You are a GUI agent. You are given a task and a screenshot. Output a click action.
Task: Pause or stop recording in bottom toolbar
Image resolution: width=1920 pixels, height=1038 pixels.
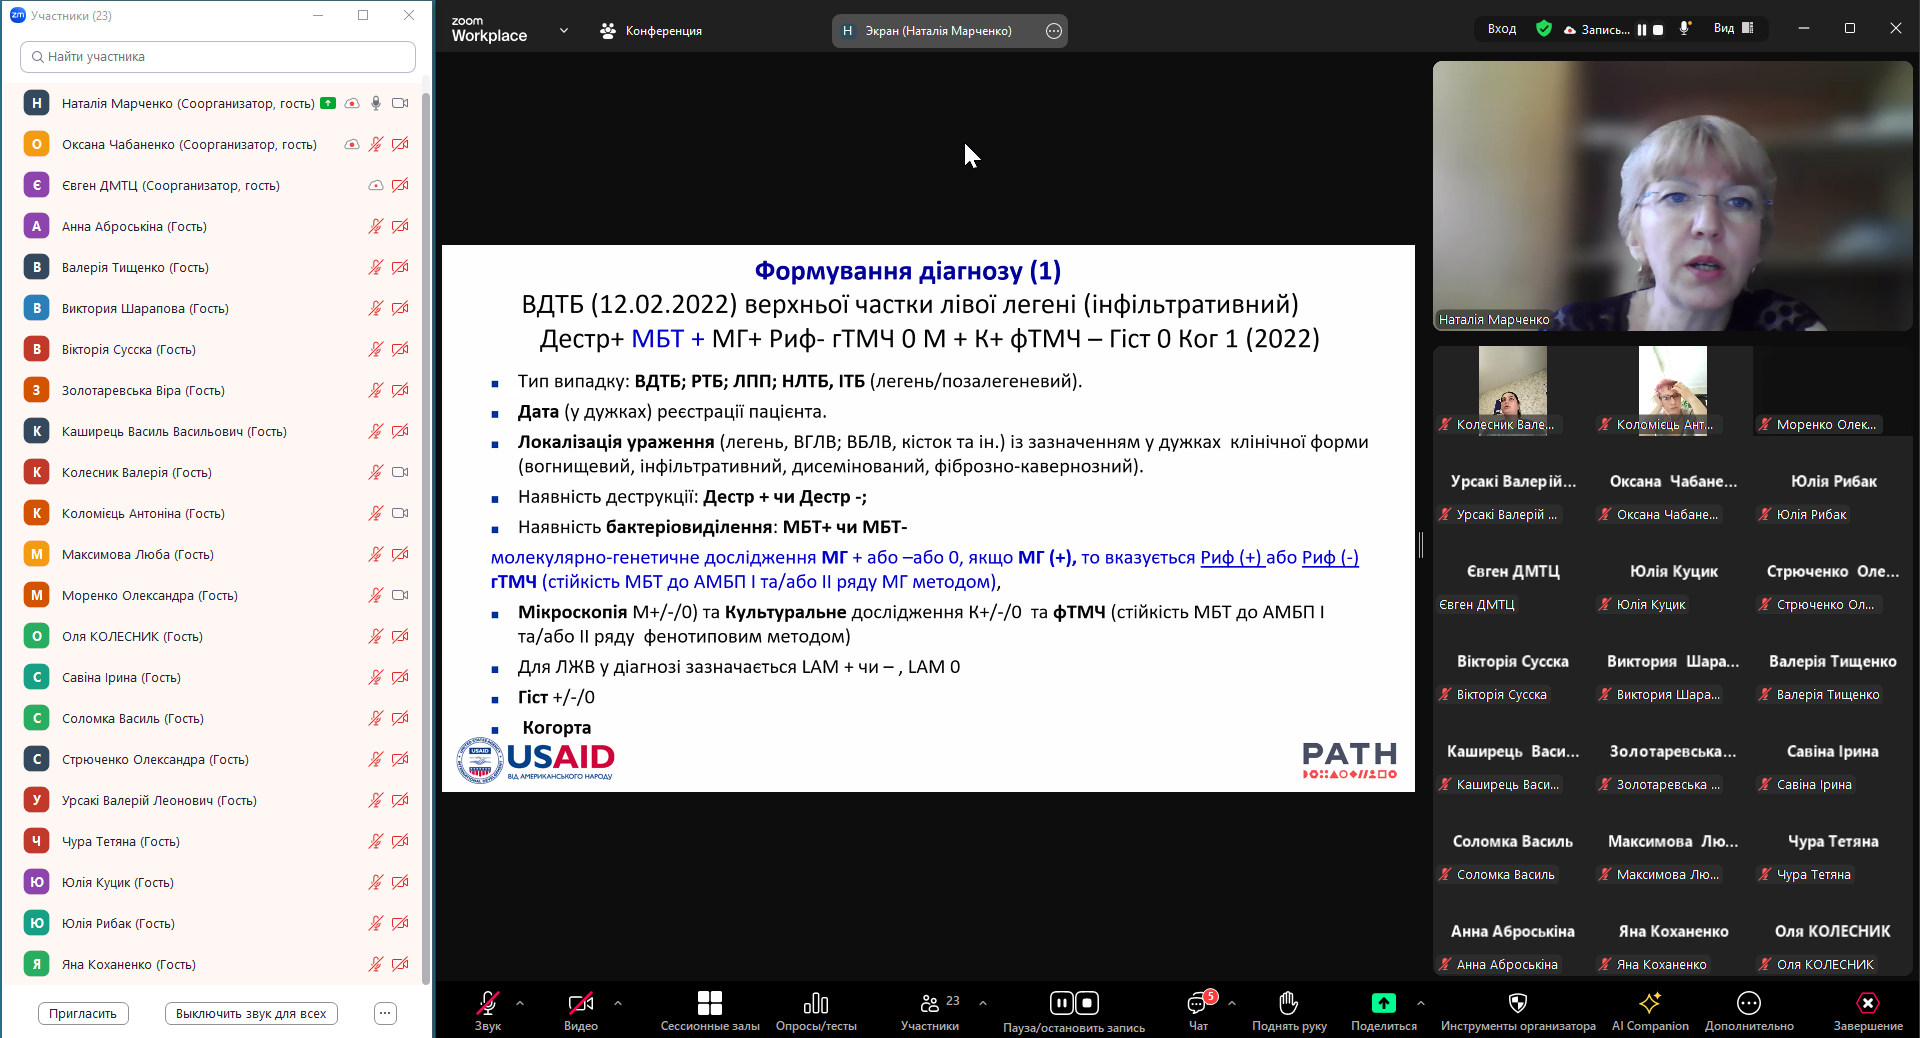1073,1003
